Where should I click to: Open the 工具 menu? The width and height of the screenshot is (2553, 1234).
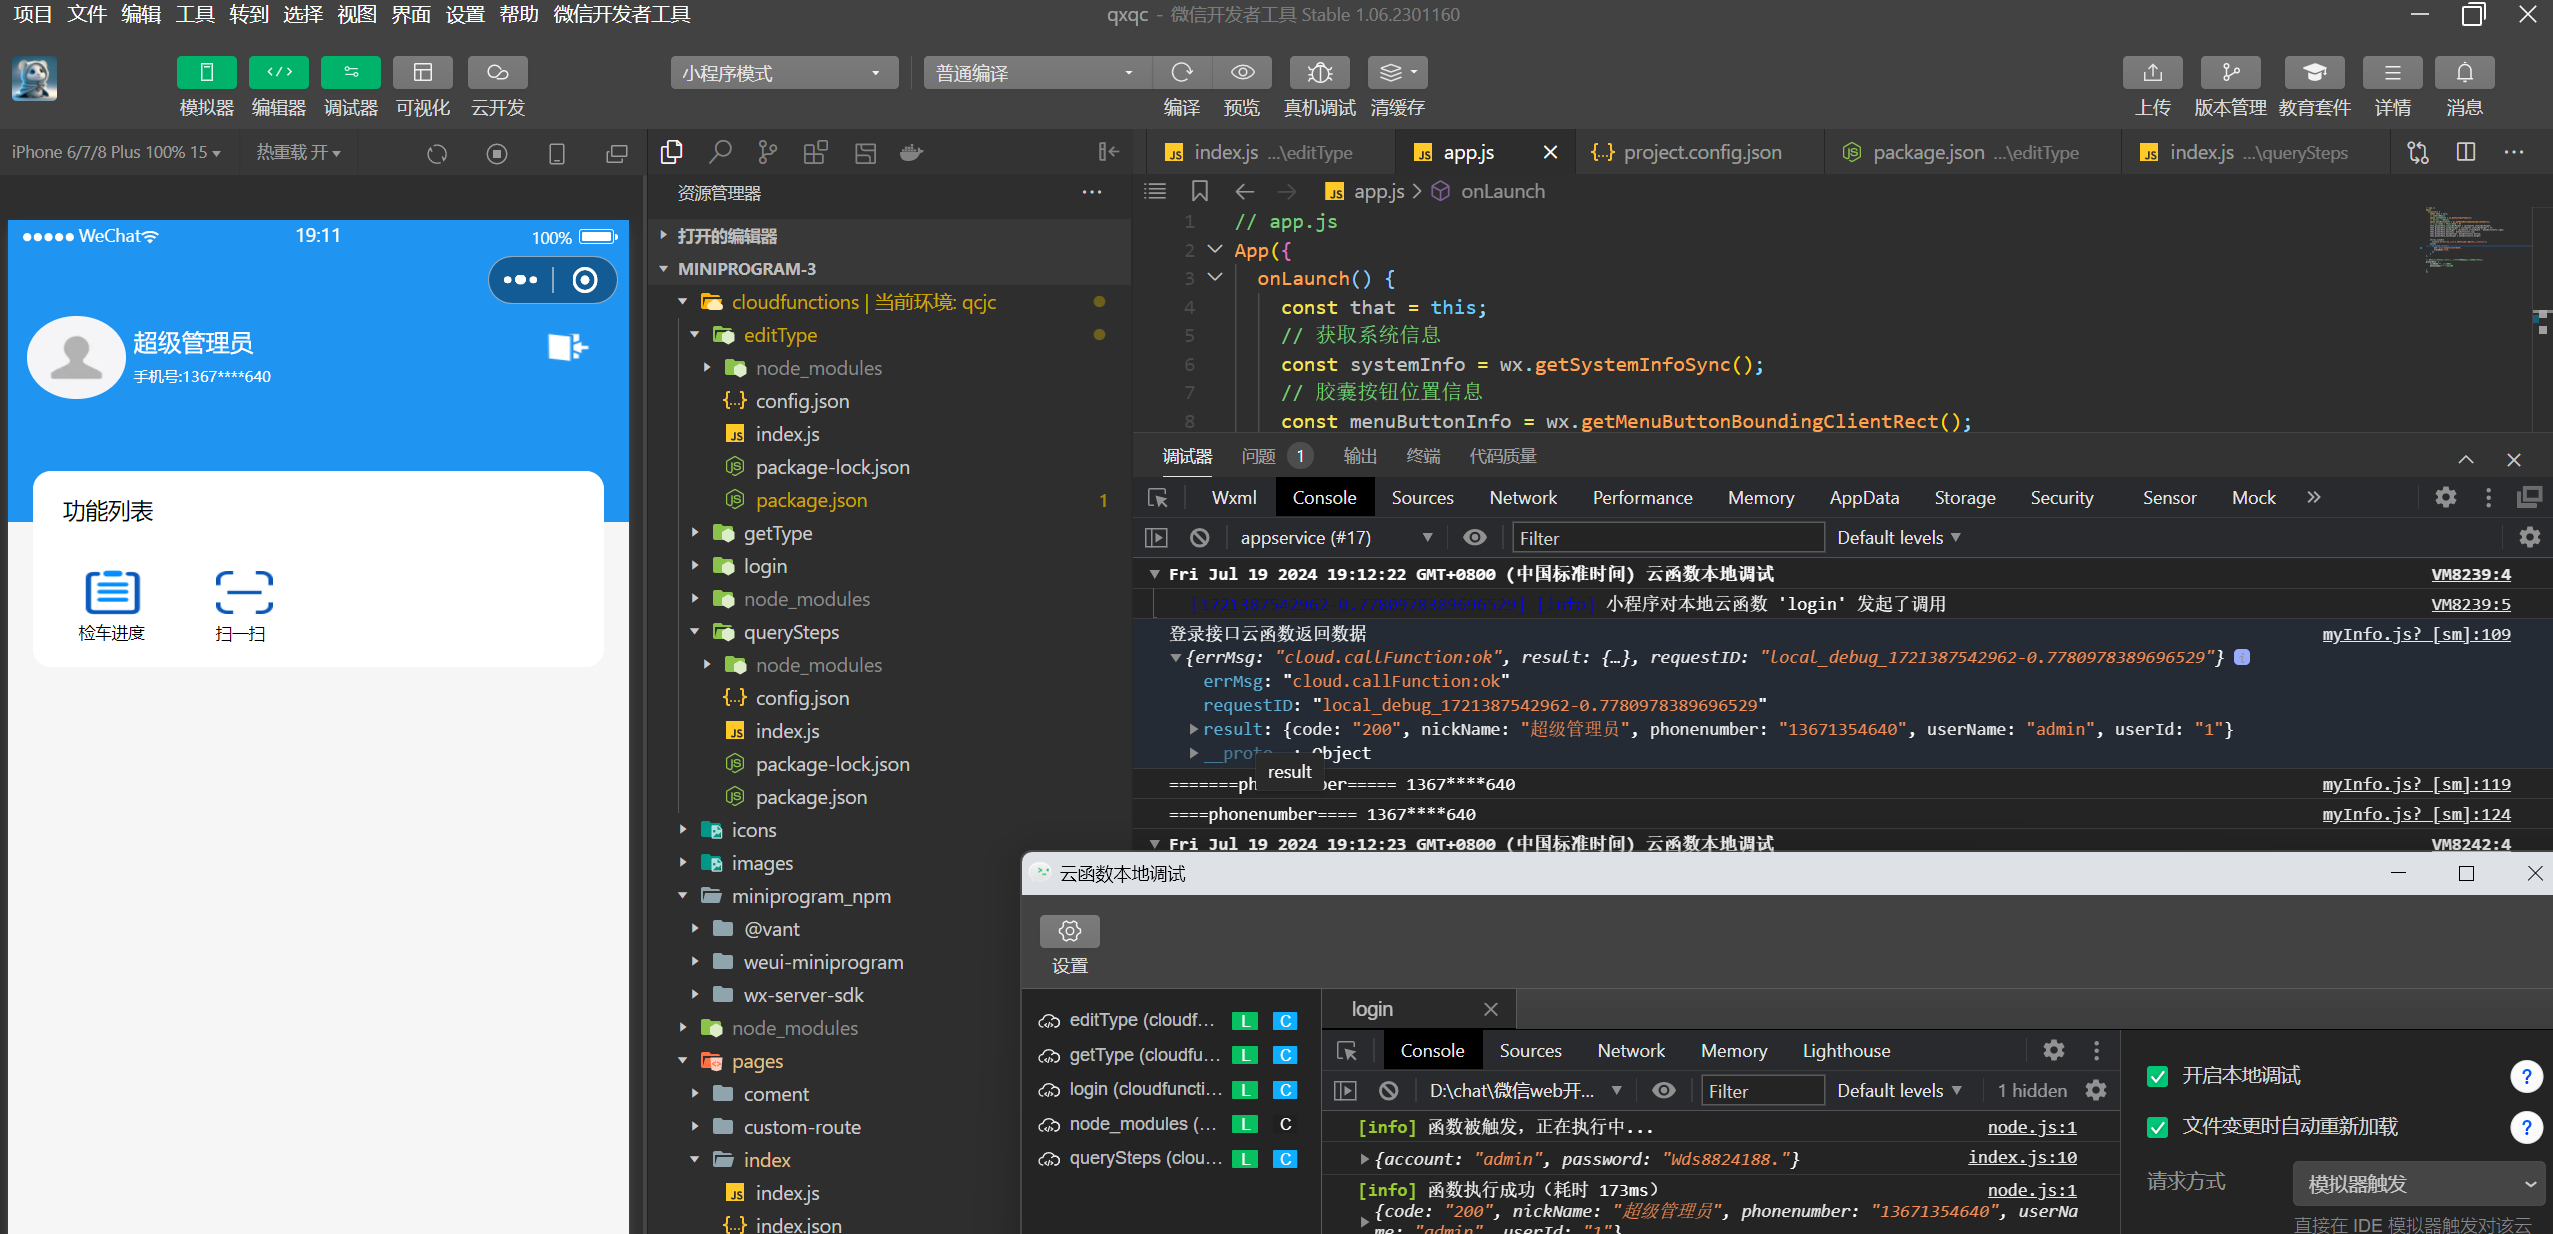pyautogui.click(x=194, y=14)
